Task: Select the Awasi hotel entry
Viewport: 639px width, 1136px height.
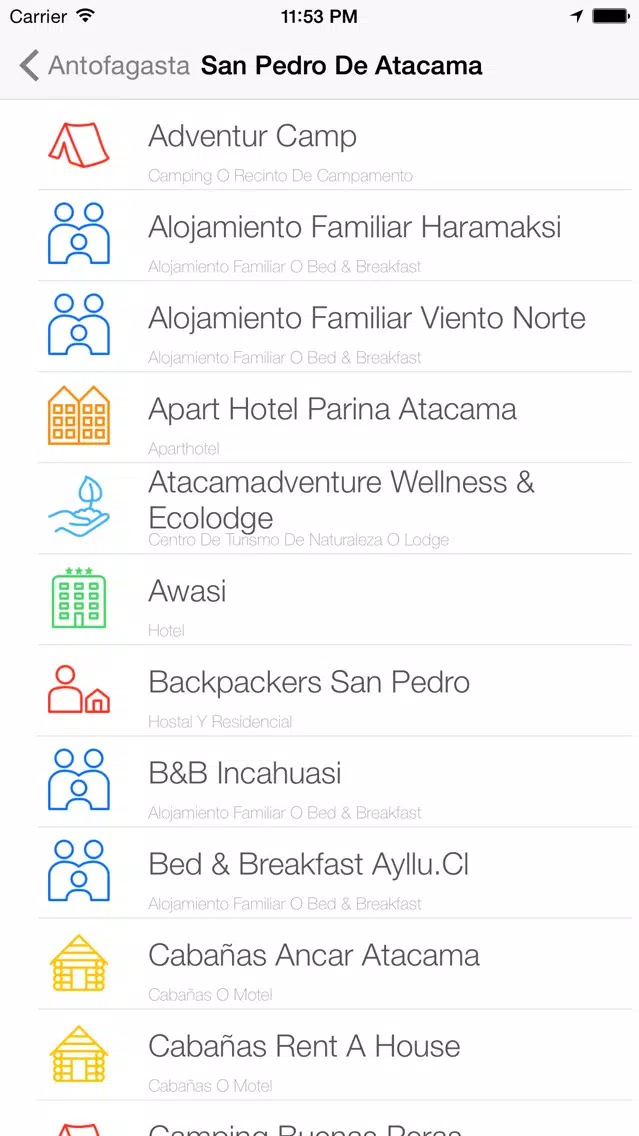Action: pos(187,591)
